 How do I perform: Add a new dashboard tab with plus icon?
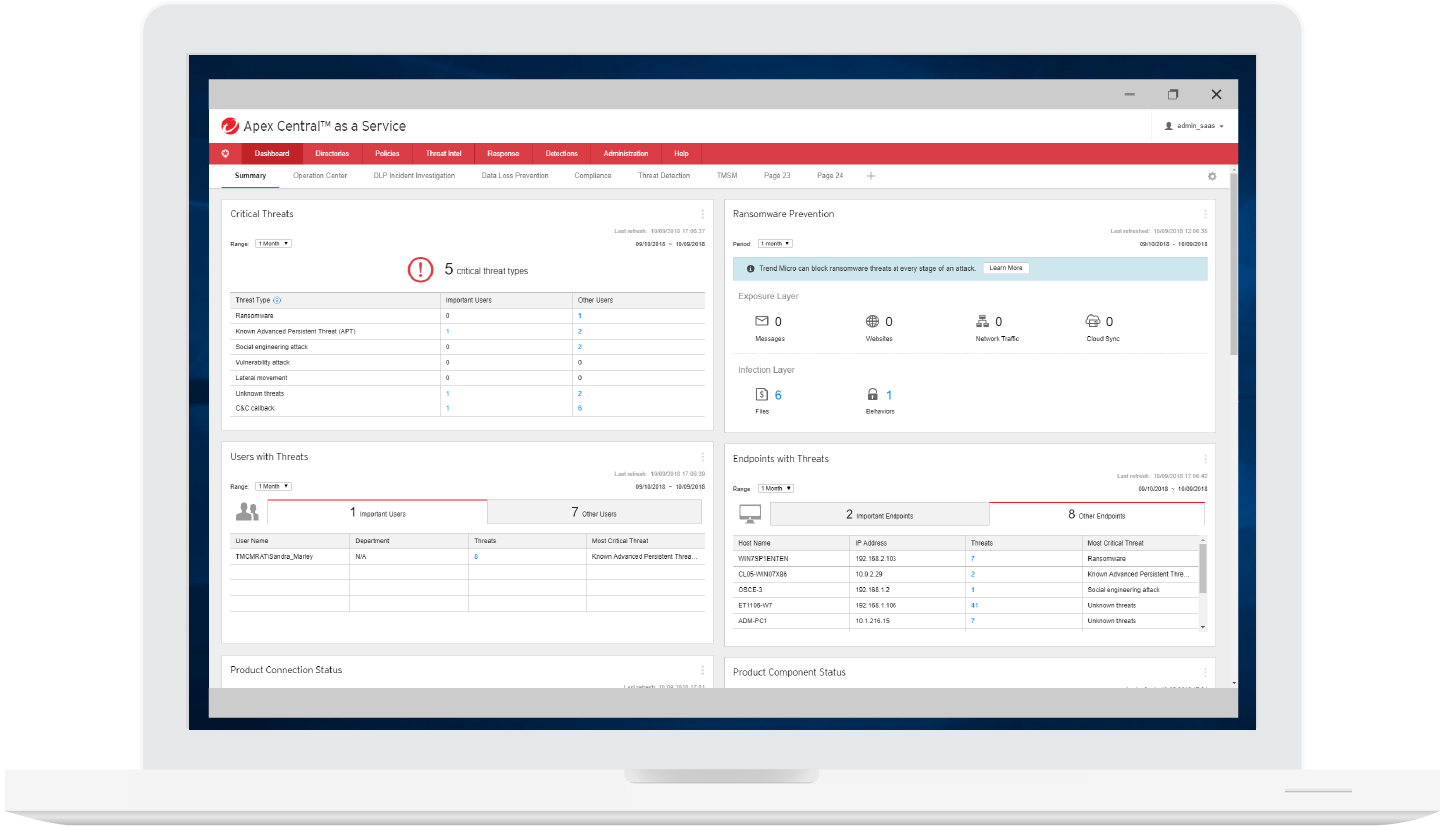point(871,176)
